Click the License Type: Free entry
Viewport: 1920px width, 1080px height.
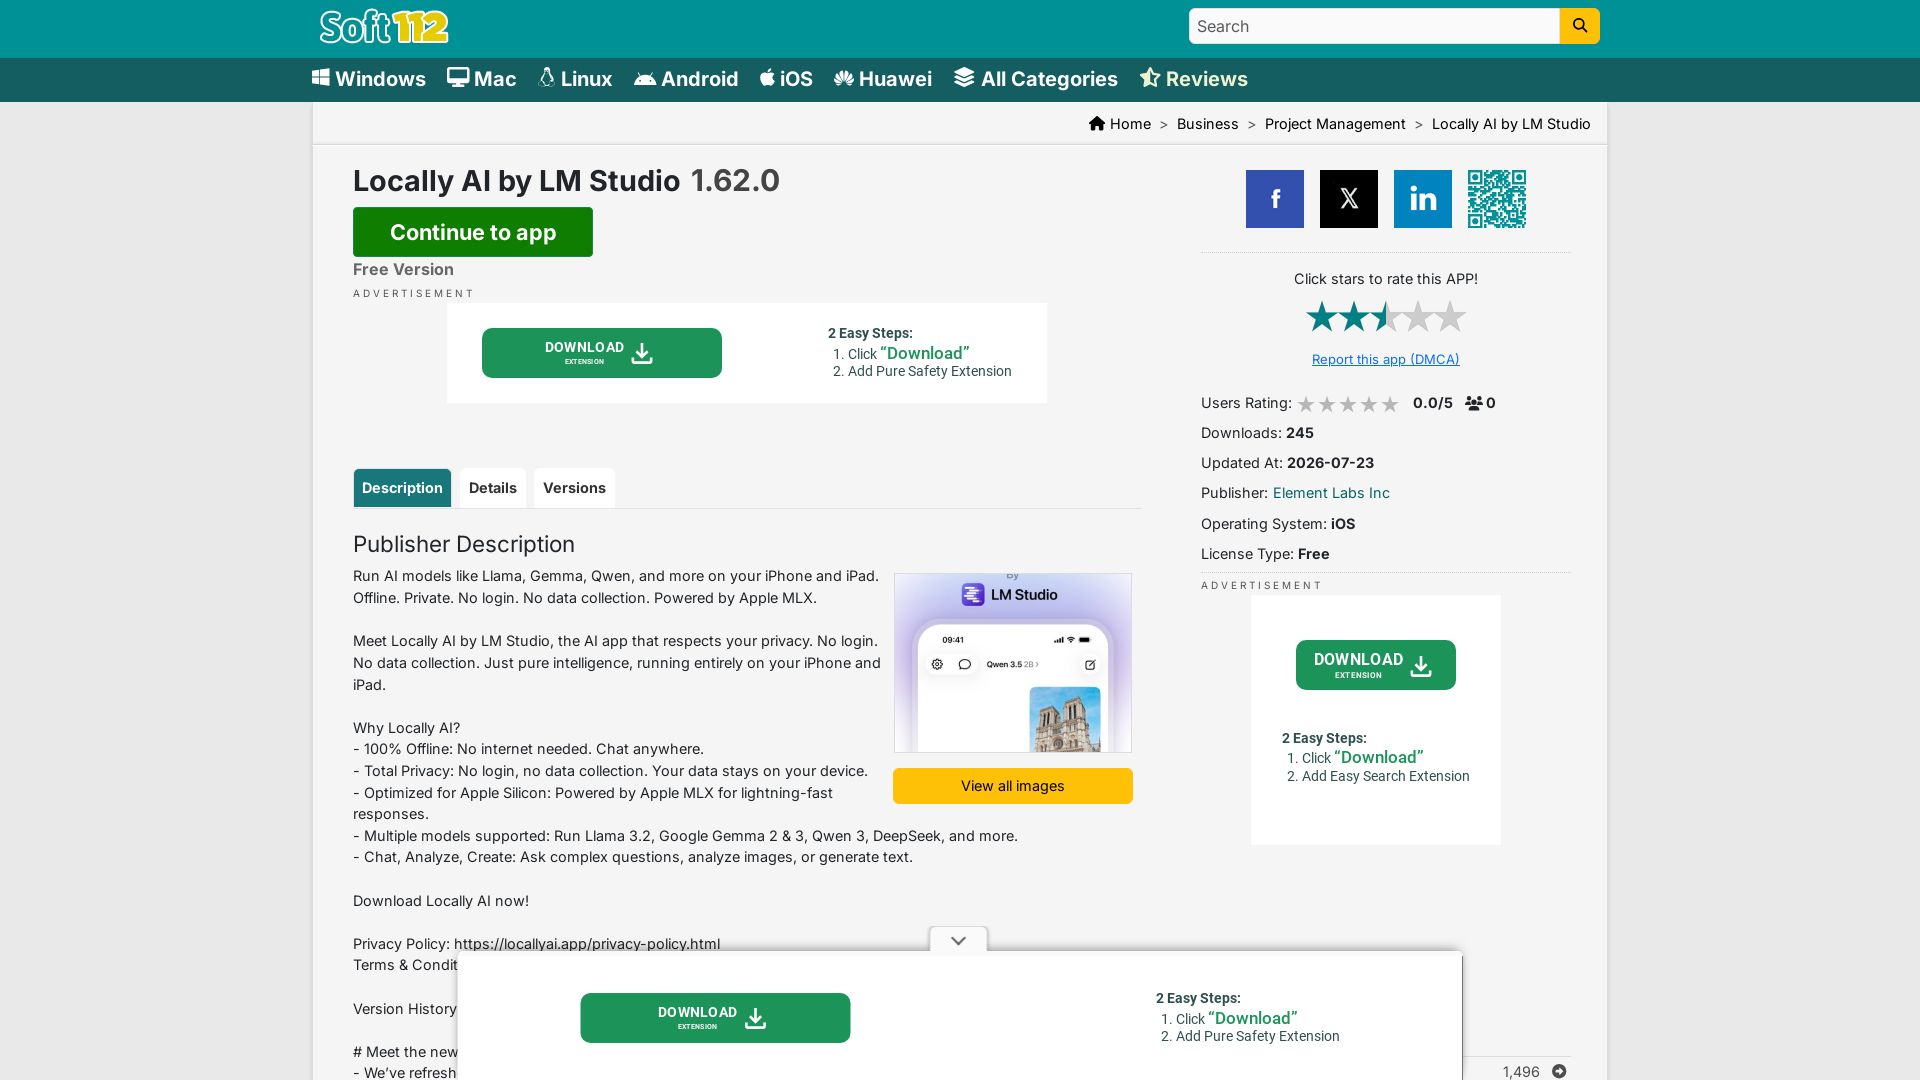tap(1265, 554)
